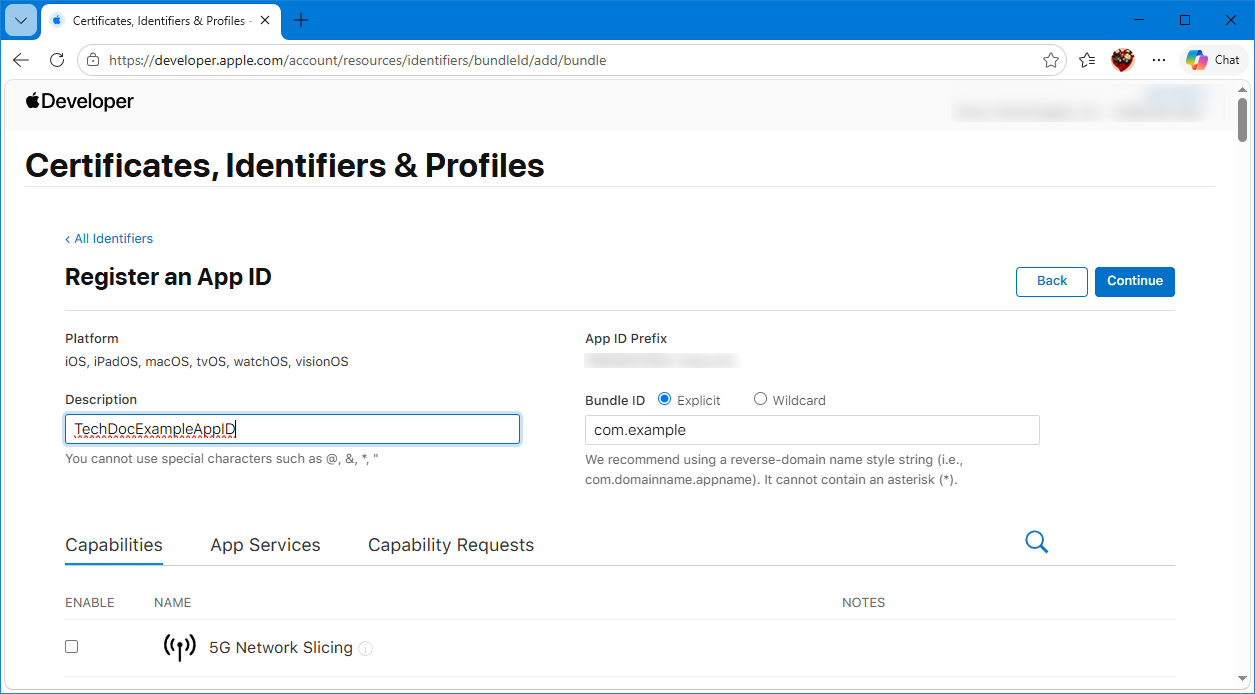Click the browser address bar URL

click(x=357, y=60)
